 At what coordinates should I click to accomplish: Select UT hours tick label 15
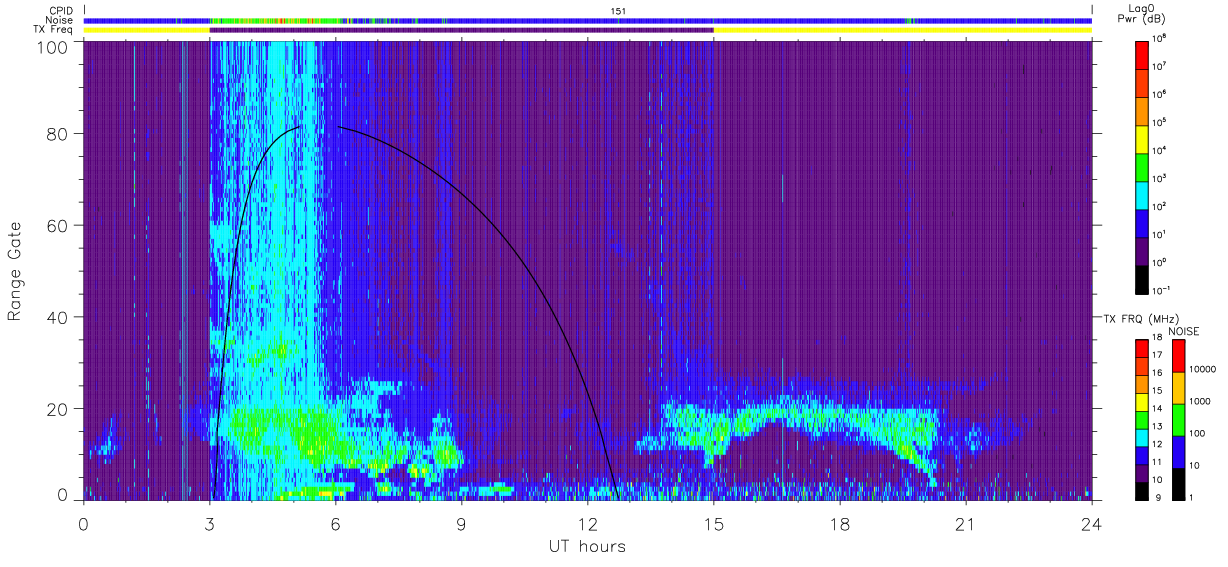(714, 524)
